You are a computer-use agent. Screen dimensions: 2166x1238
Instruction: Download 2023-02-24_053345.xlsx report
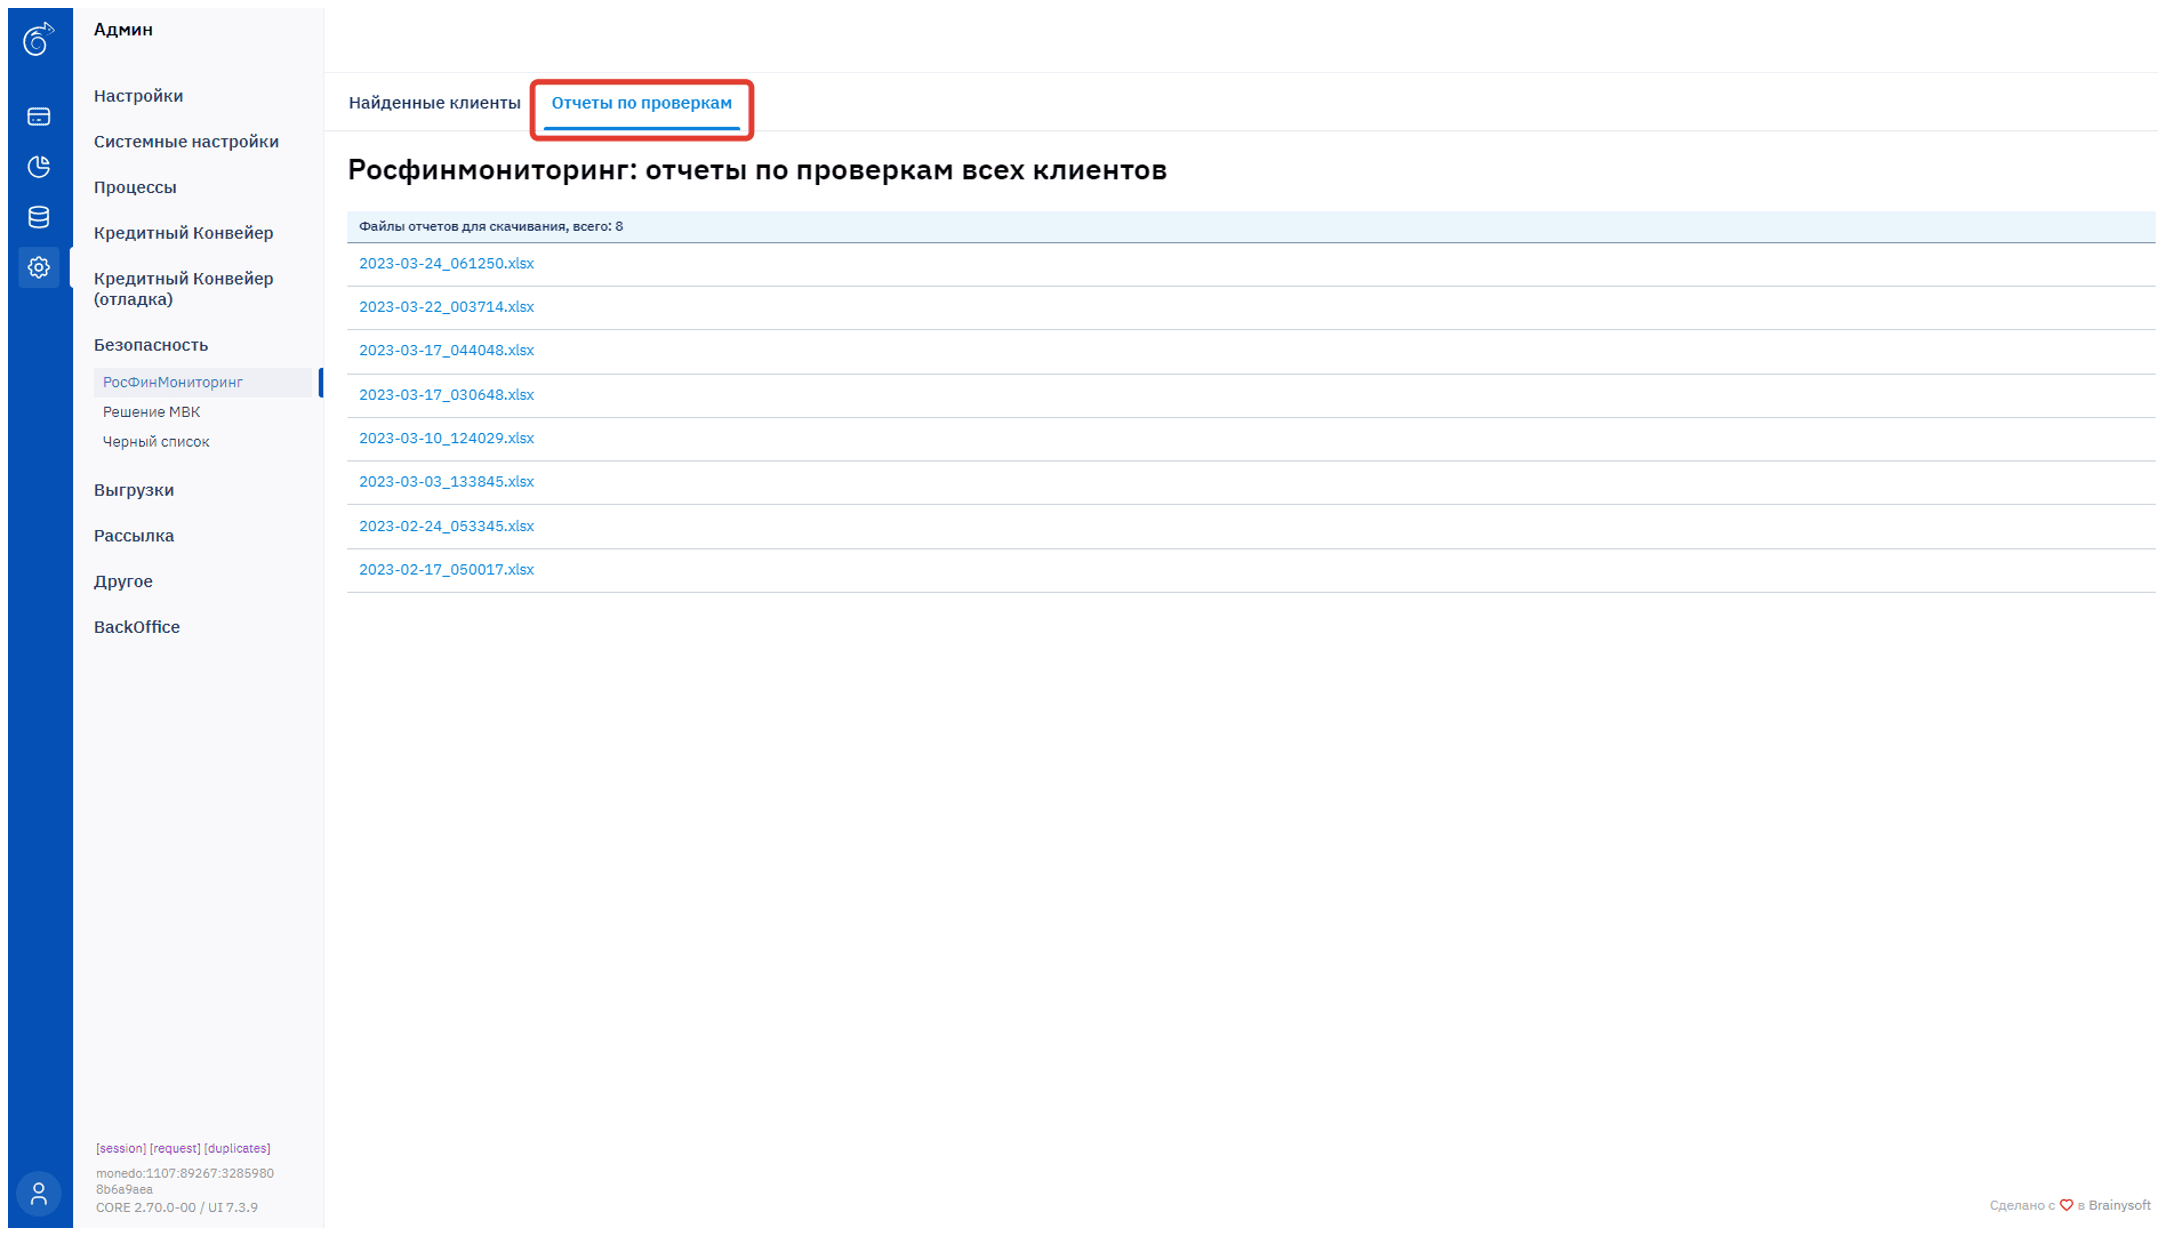[446, 526]
